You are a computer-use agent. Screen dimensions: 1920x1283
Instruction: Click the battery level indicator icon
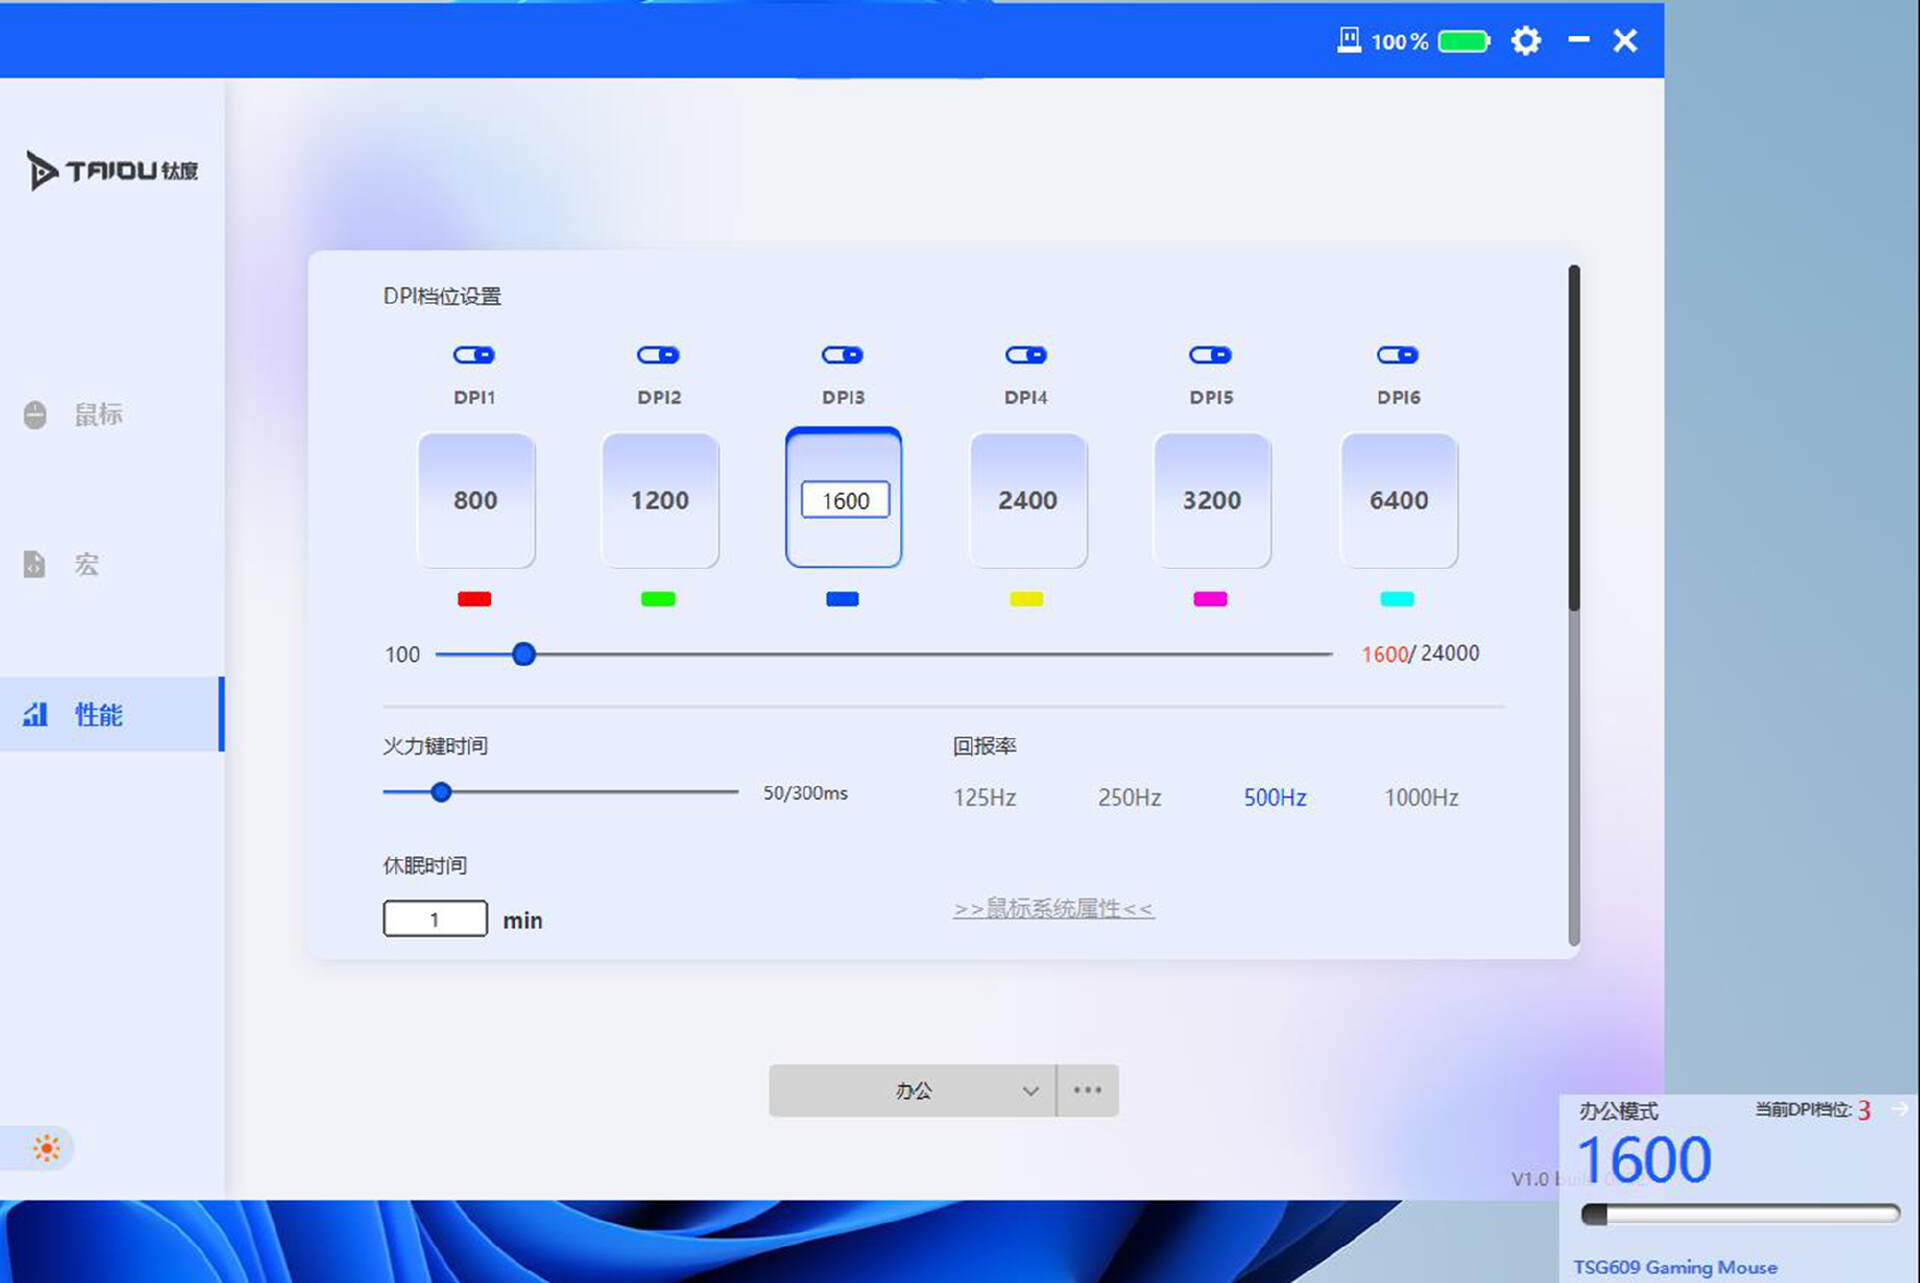click(x=1464, y=41)
